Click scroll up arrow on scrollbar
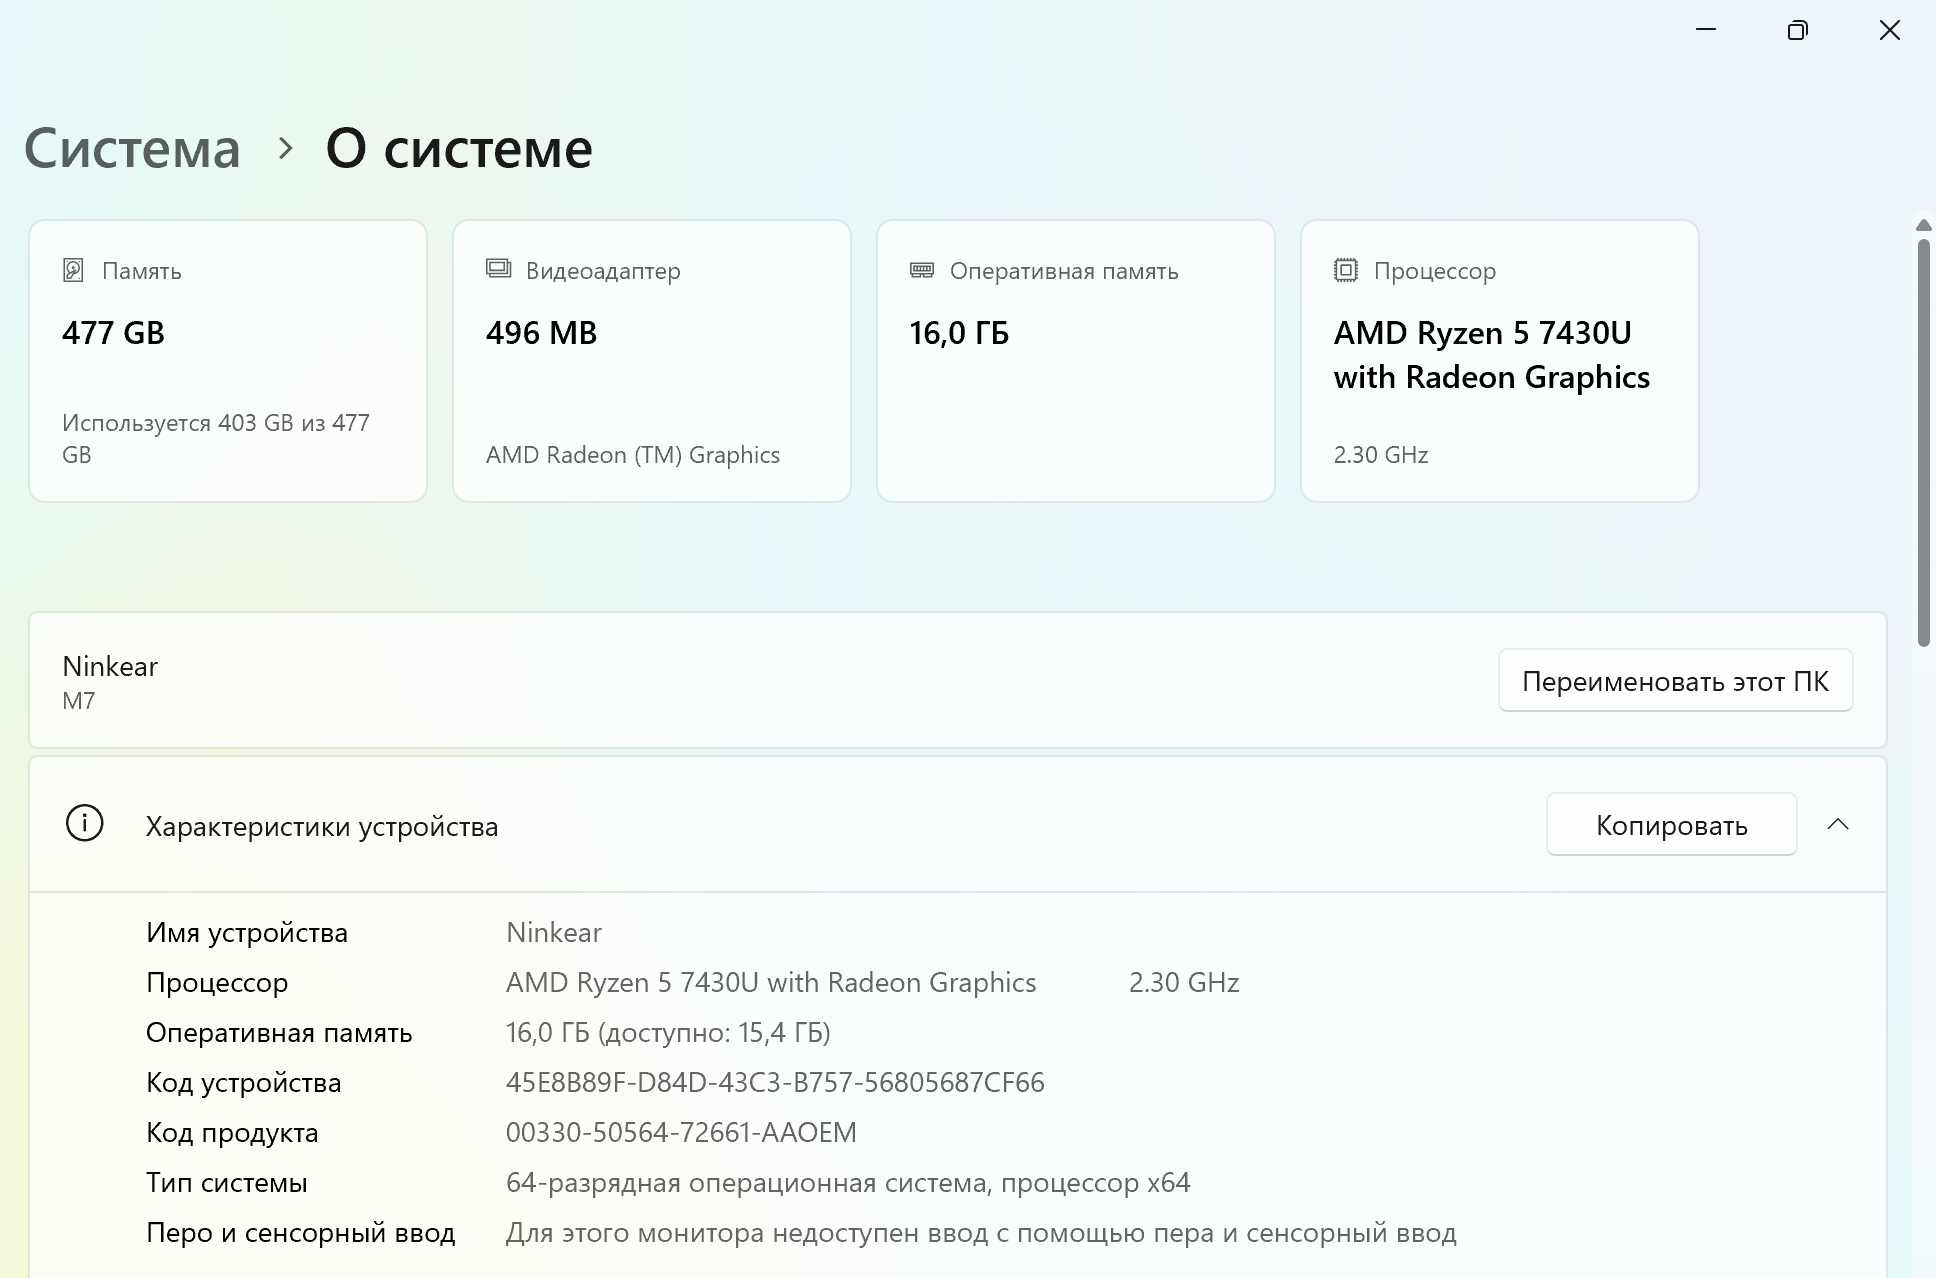The image size is (1936, 1278). tap(1923, 226)
